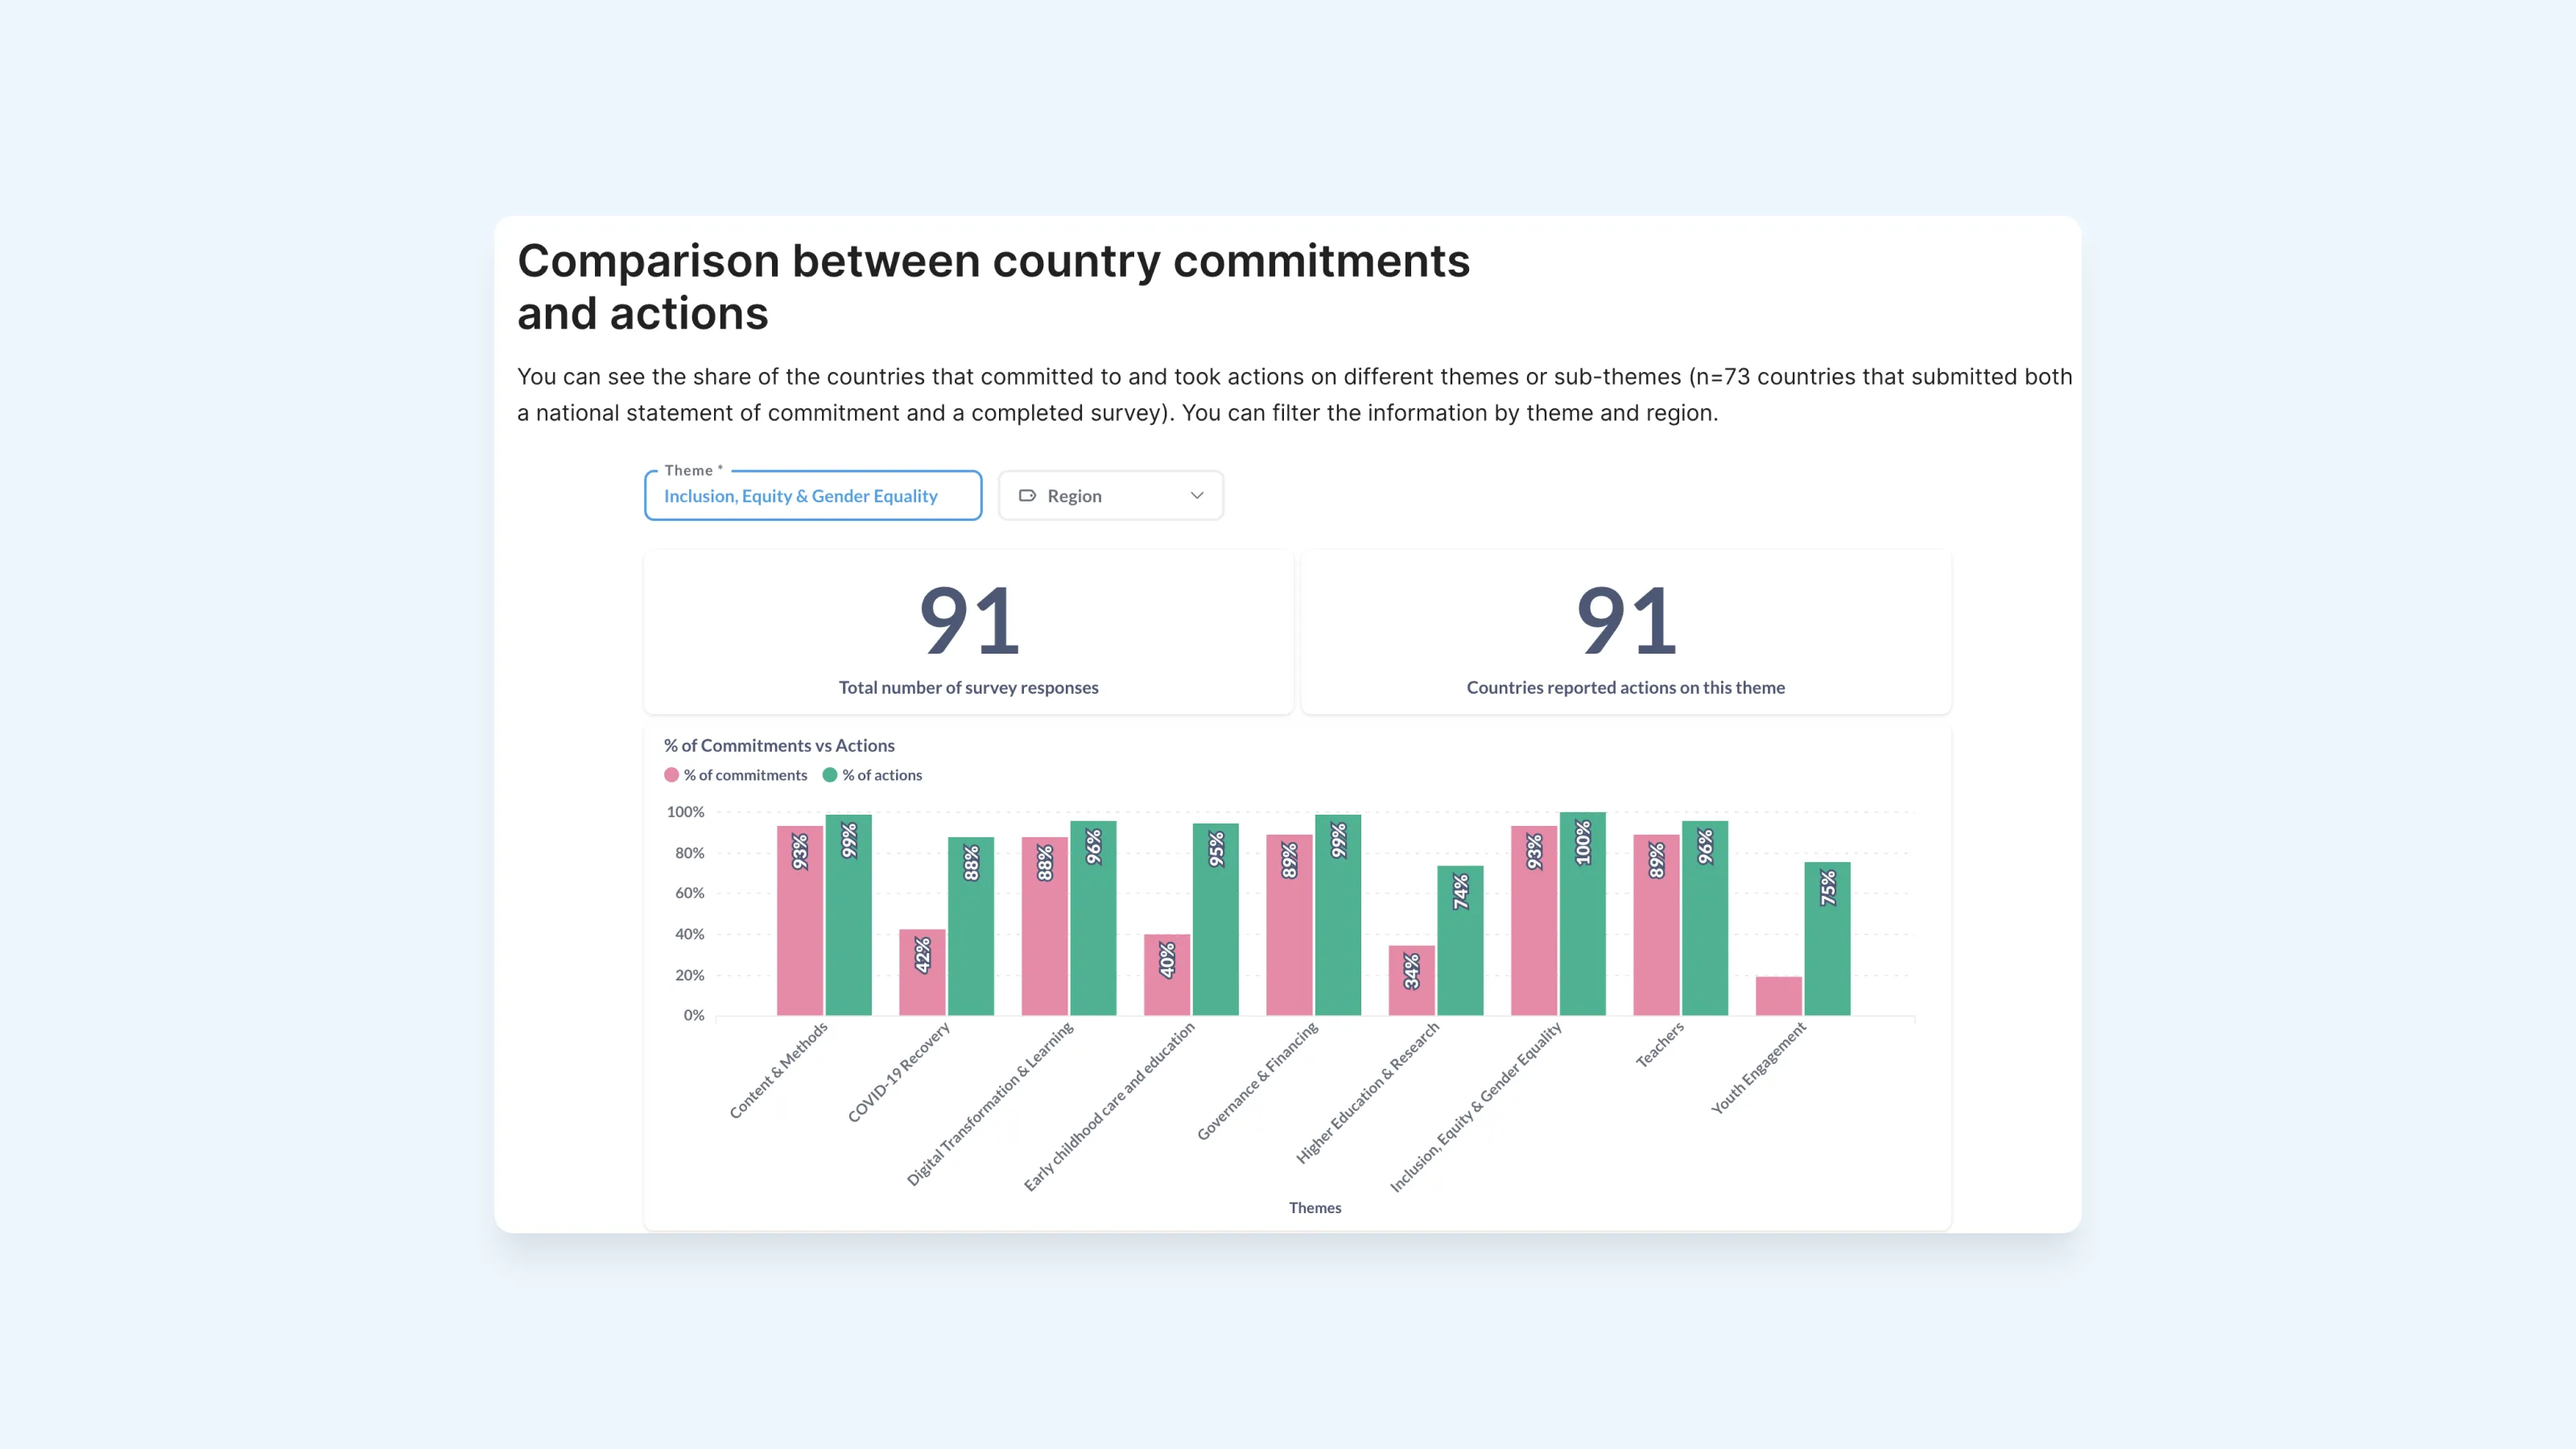Click the Countries reported actions card
The width and height of the screenshot is (2576, 1449).
pos(1625,632)
